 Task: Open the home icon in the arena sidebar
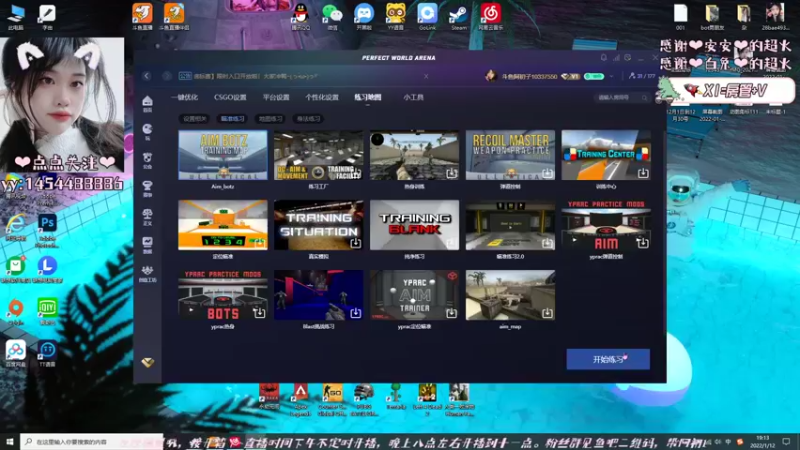click(x=147, y=101)
